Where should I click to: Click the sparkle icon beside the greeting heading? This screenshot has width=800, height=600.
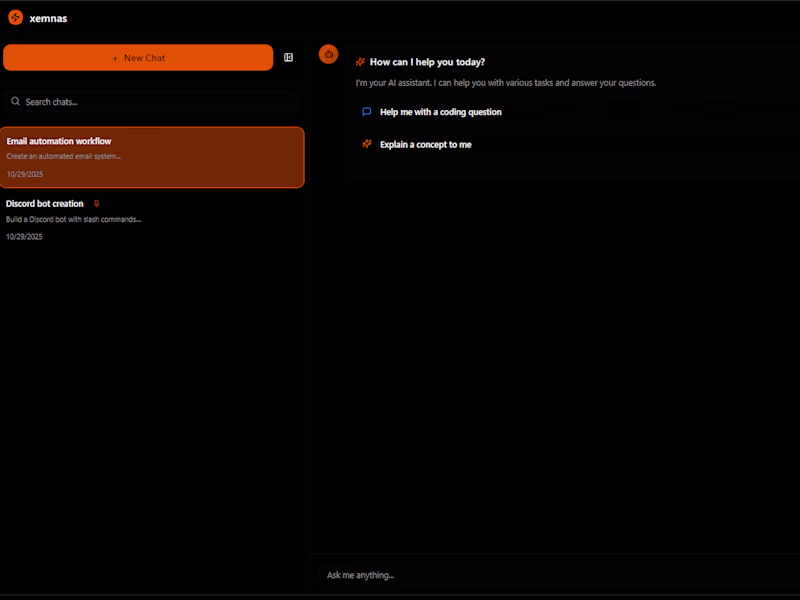[x=360, y=62]
